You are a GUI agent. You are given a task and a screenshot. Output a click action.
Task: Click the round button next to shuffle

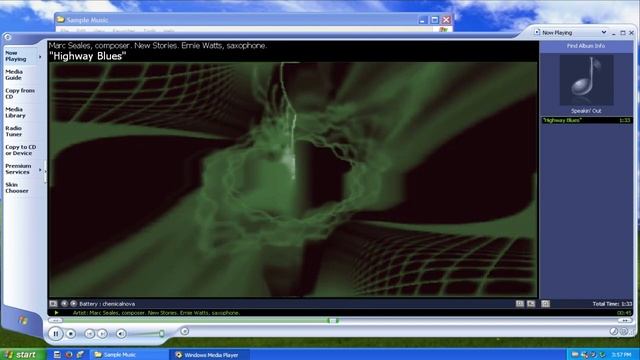pyautogui.click(x=624, y=331)
